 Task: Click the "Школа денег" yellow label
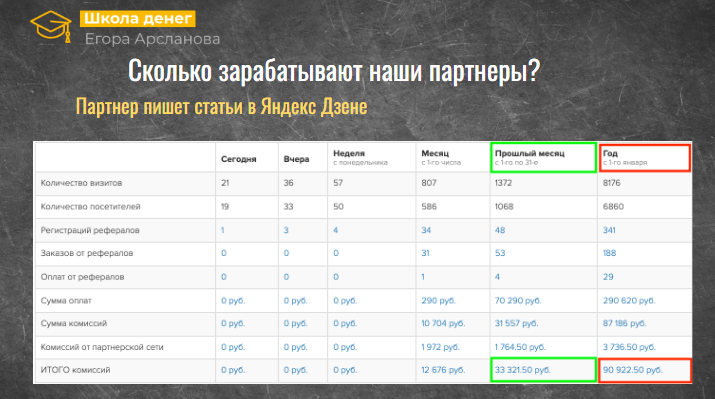pyautogui.click(x=138, y=19)
